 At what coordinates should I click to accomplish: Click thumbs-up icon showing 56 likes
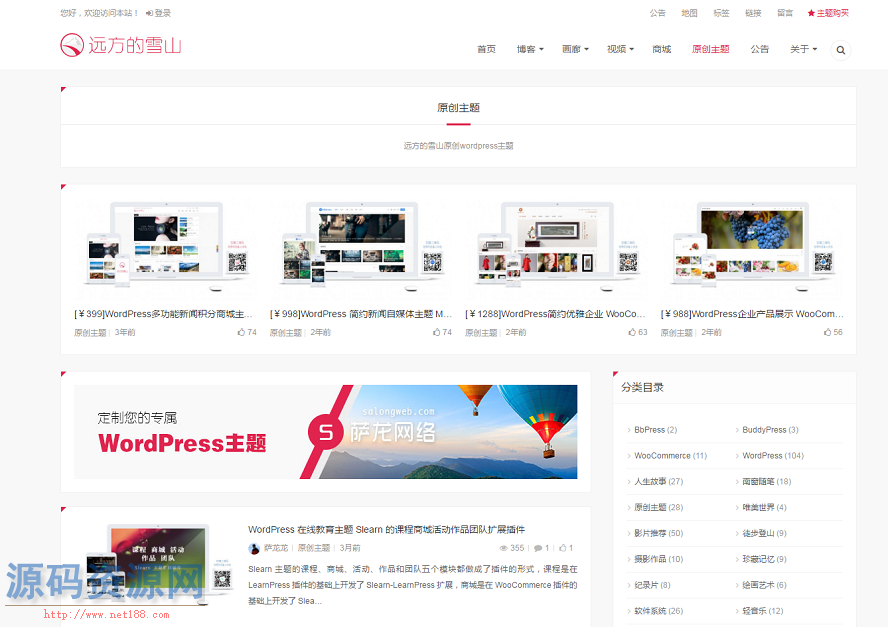click(x=827, y=332)
